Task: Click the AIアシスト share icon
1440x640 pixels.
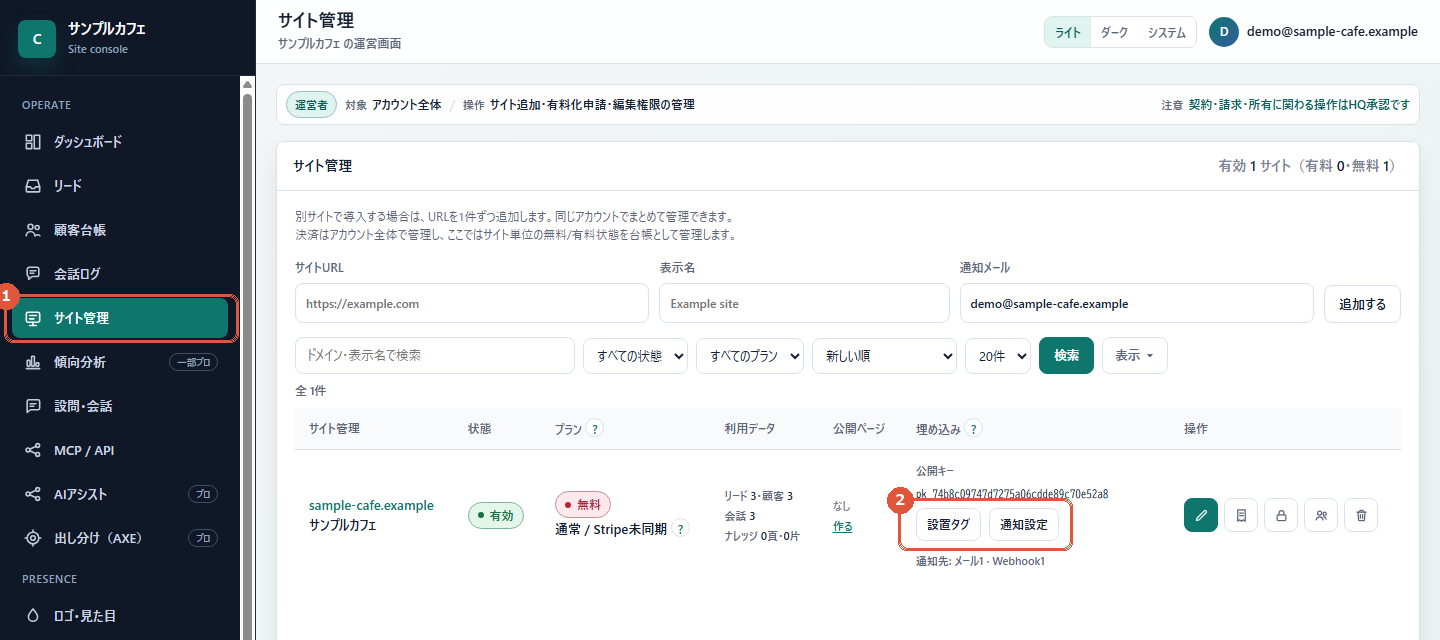Action: point(33,494)
